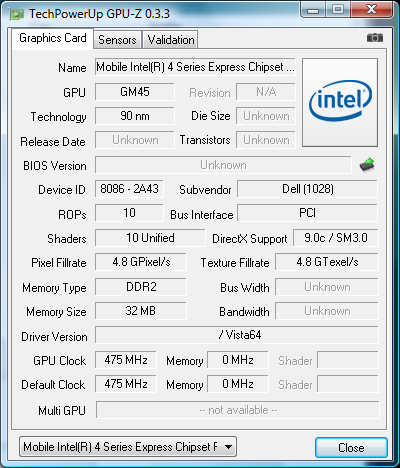Click the Close button

[351, 447]
